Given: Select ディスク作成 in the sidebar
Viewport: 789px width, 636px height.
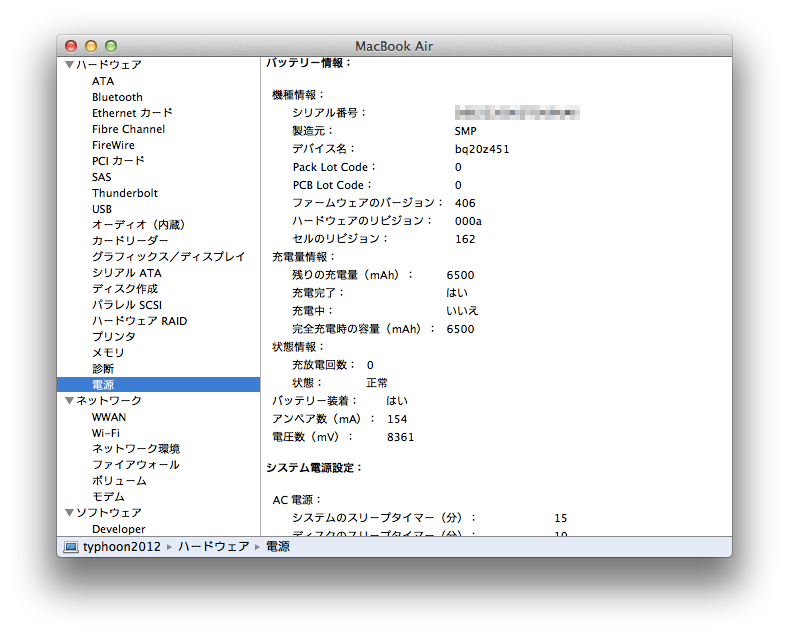Looking at the screenshot, I should [x=125, y=289].
